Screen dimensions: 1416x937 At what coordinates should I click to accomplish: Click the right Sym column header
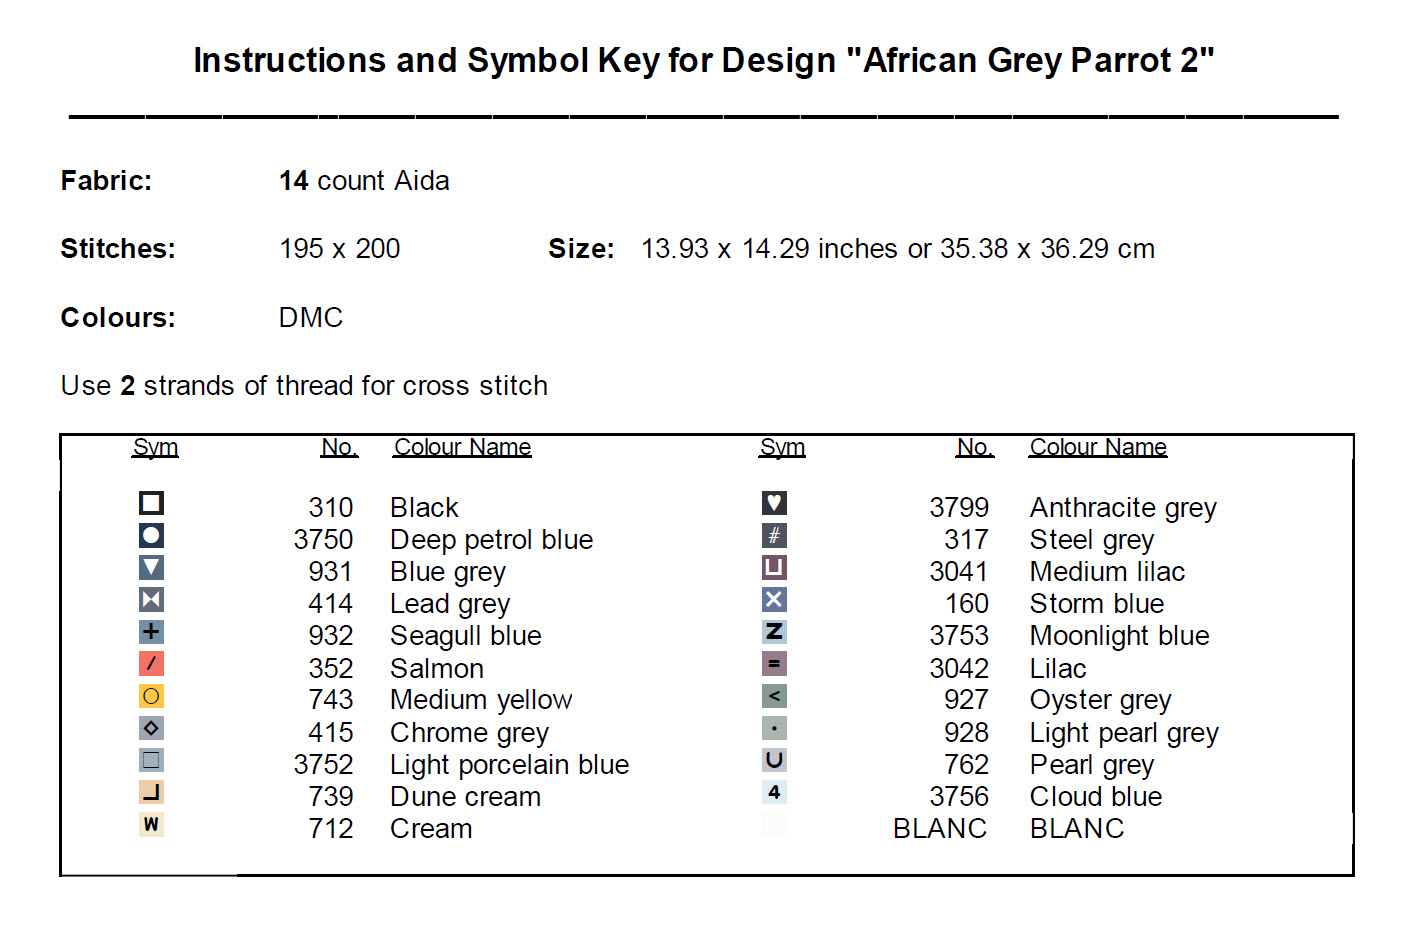pyautogui.click(x=782, y=447)
